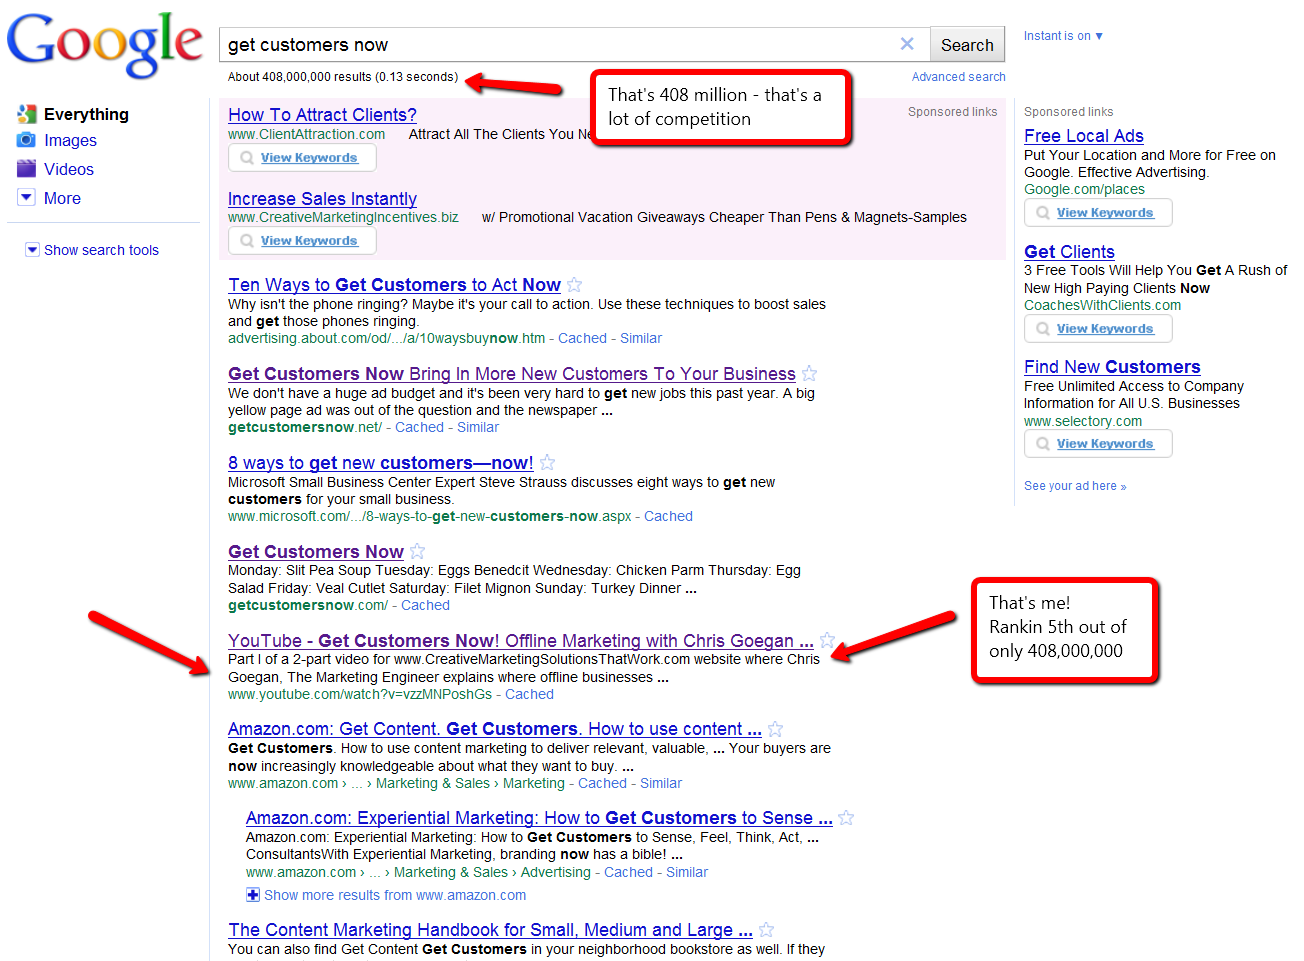Open The Content Marketing Handbook result

[490, 930]
